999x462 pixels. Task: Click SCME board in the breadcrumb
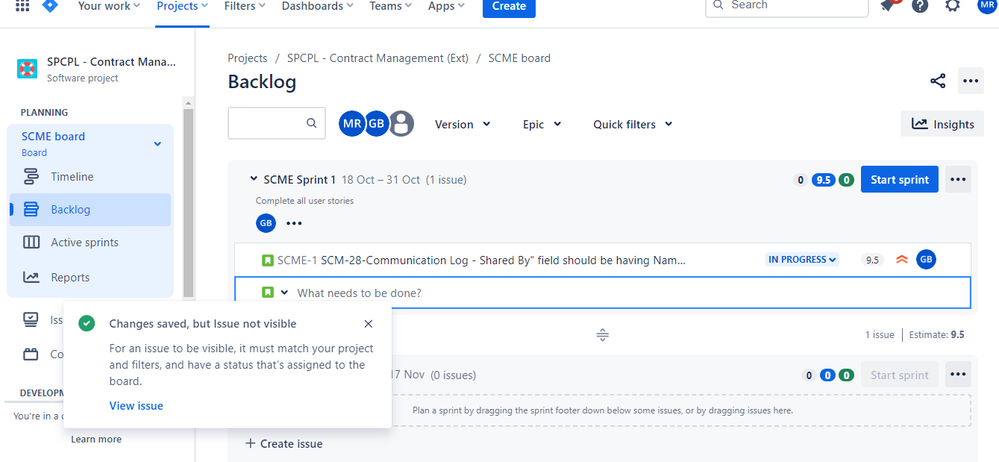point(519,58)
